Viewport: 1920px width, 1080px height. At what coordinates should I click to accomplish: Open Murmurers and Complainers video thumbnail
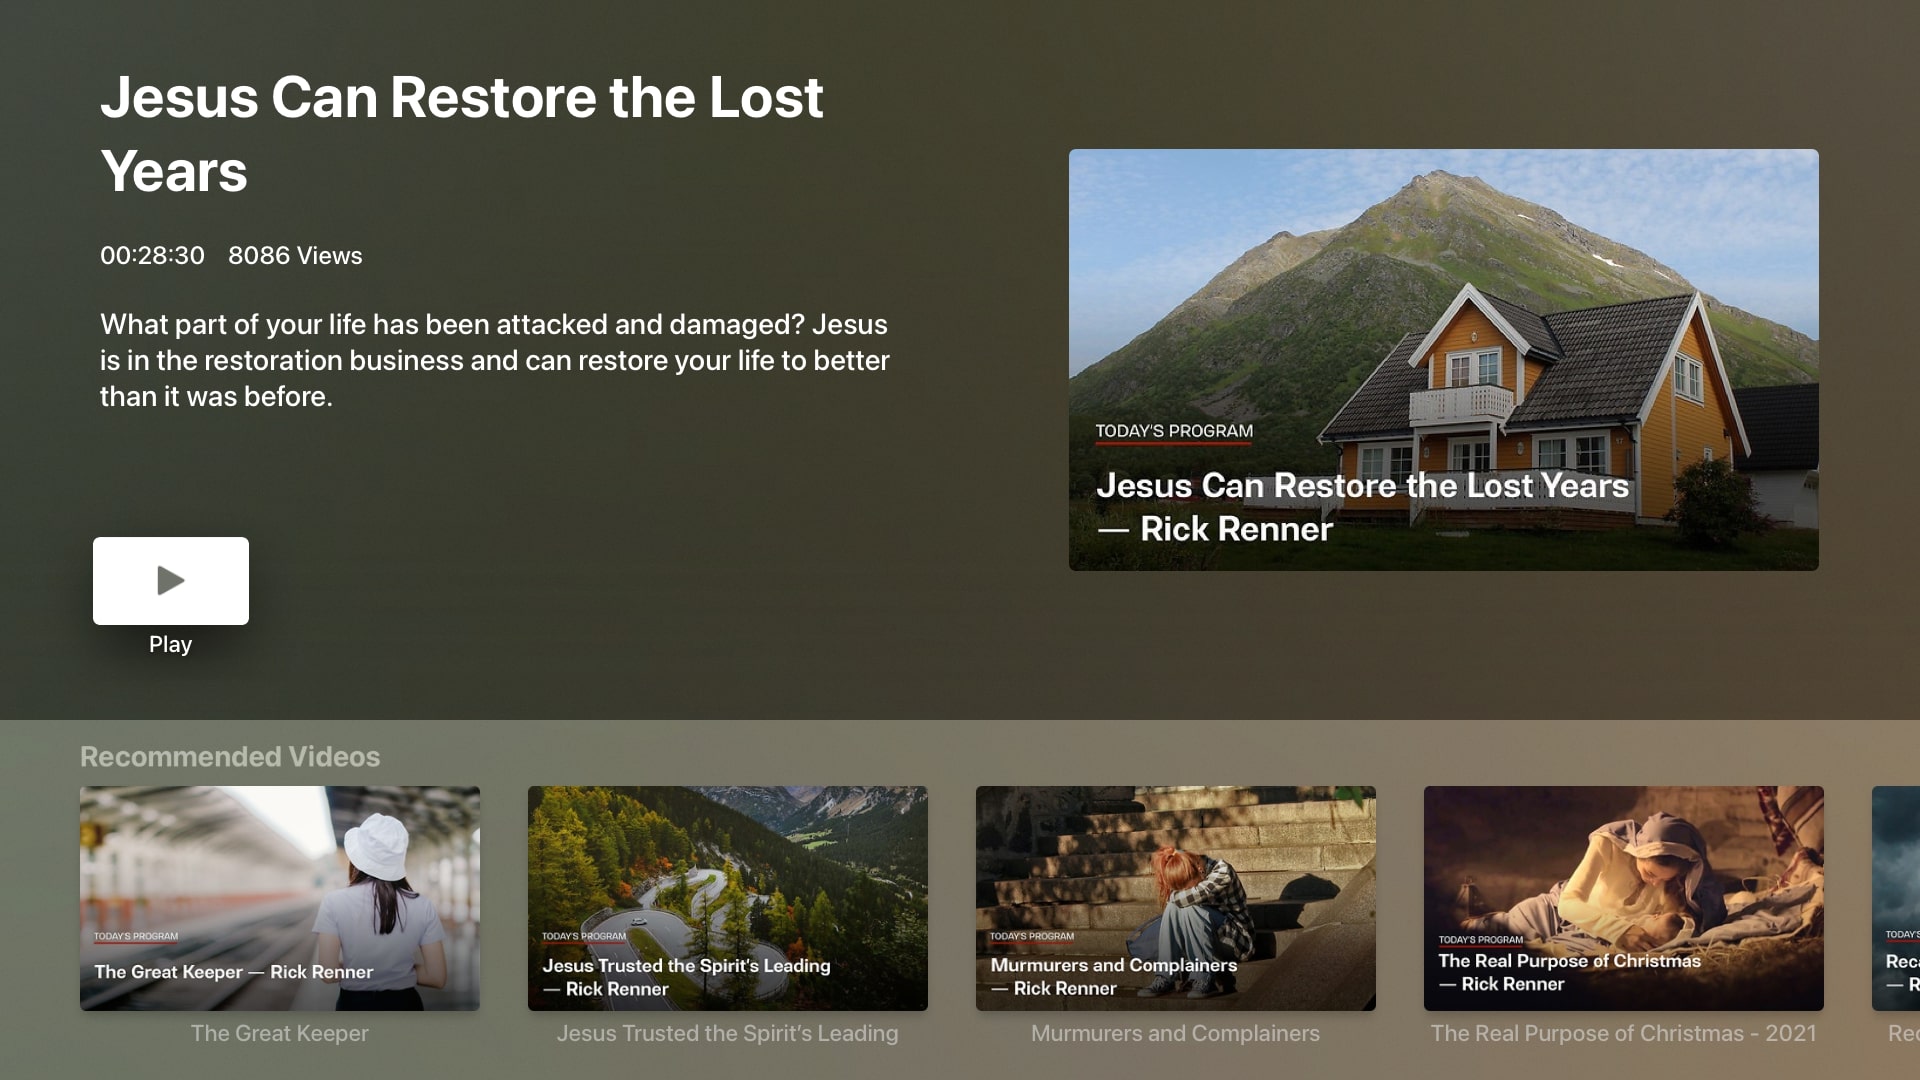1176,898
